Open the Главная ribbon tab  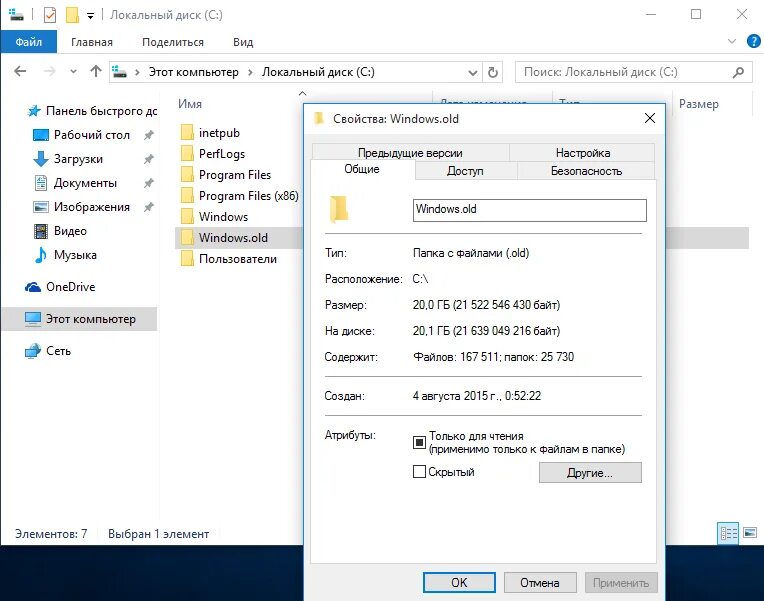[92, 42]
